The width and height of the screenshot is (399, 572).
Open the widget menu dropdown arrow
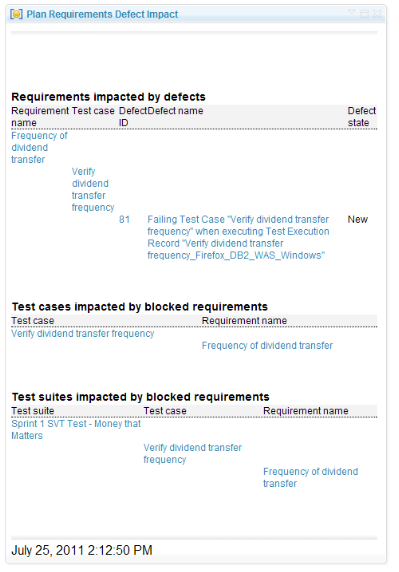pyautogui.click(x=351, y=13)
